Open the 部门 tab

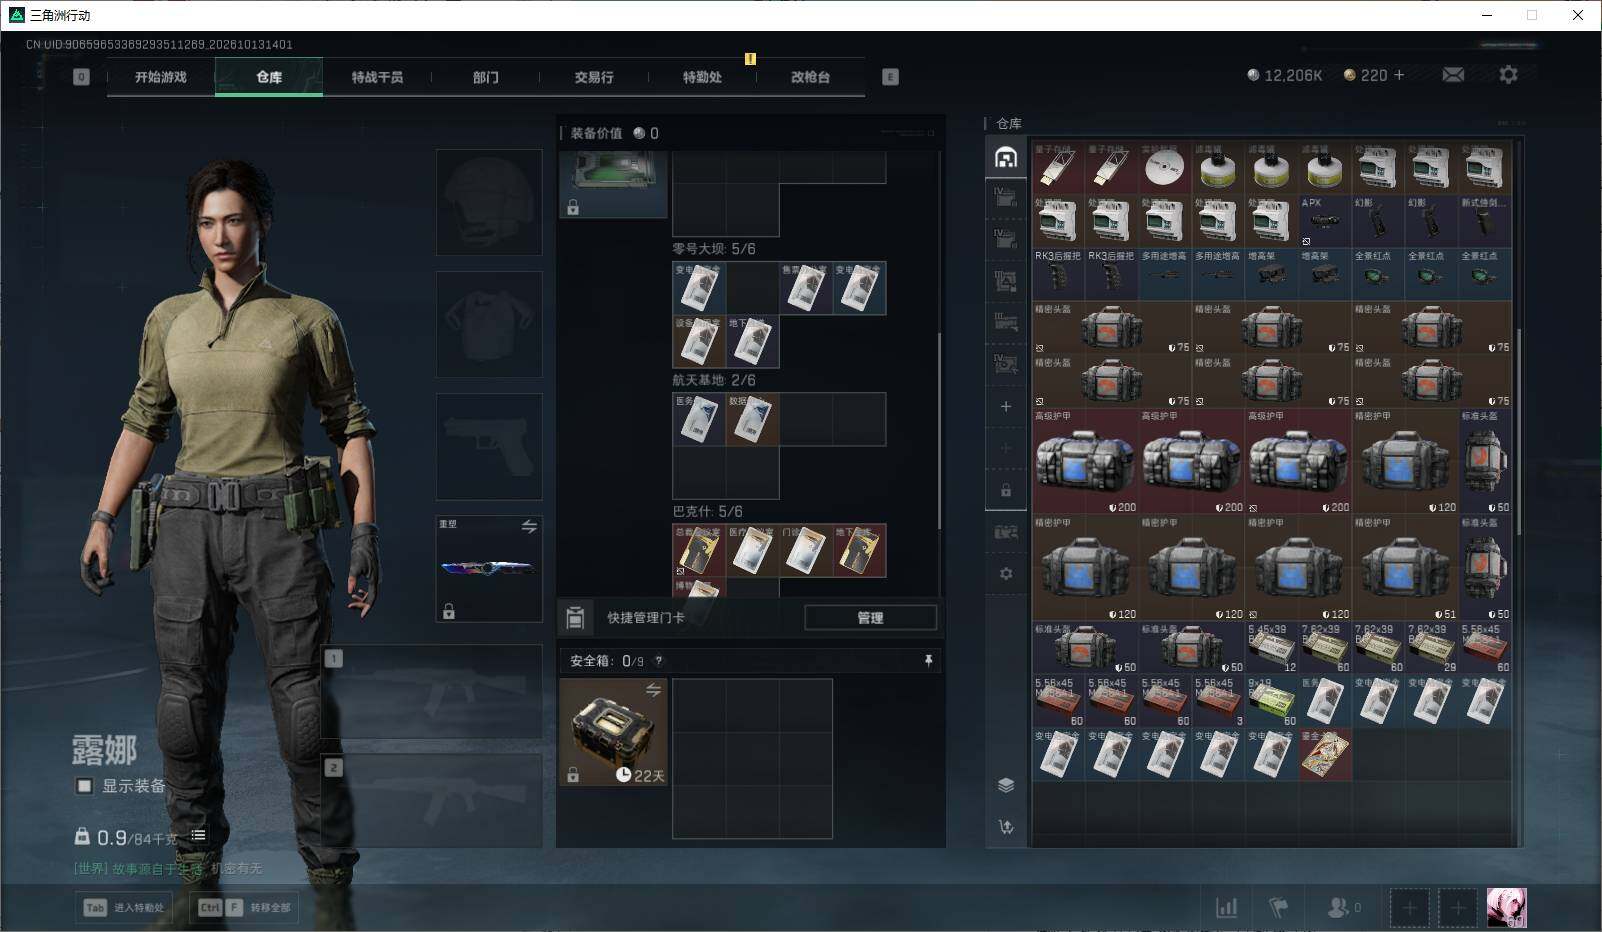click(x=486, y=77)
